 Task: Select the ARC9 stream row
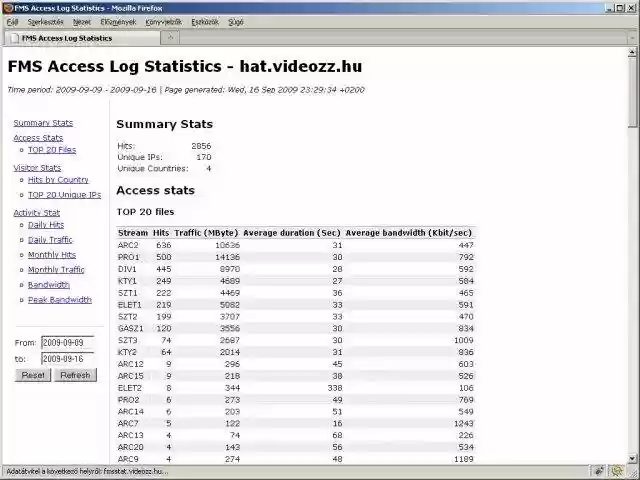296,459
